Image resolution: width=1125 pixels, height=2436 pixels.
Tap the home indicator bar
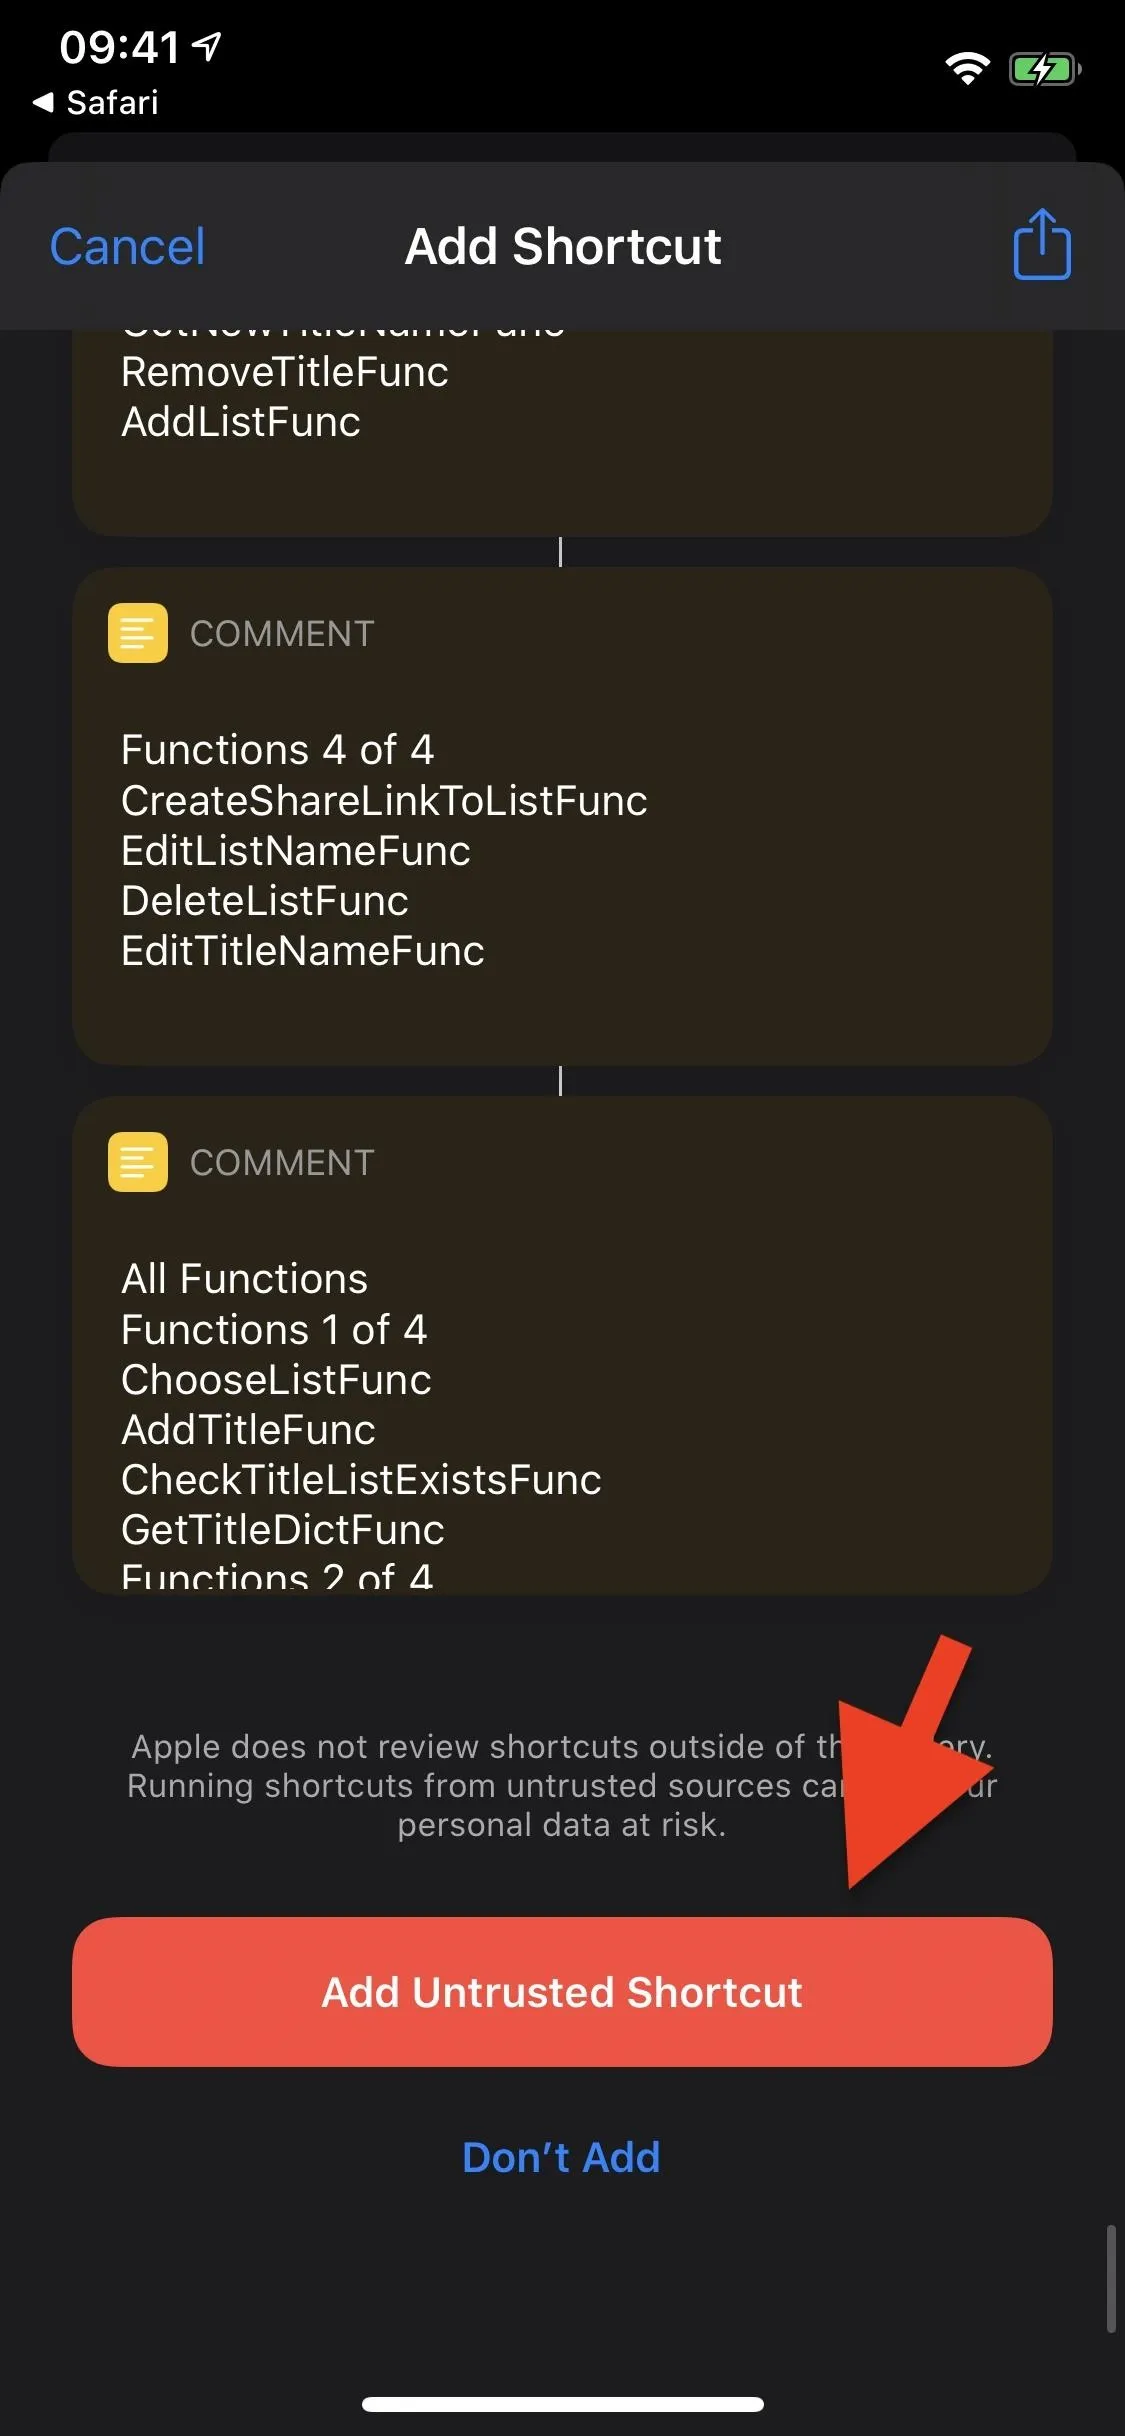tap(562, 2404)
